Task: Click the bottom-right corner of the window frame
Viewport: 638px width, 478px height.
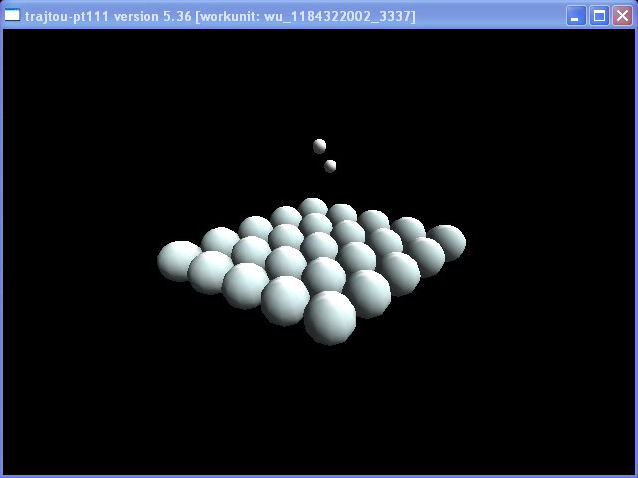Action: pos(634,474)
